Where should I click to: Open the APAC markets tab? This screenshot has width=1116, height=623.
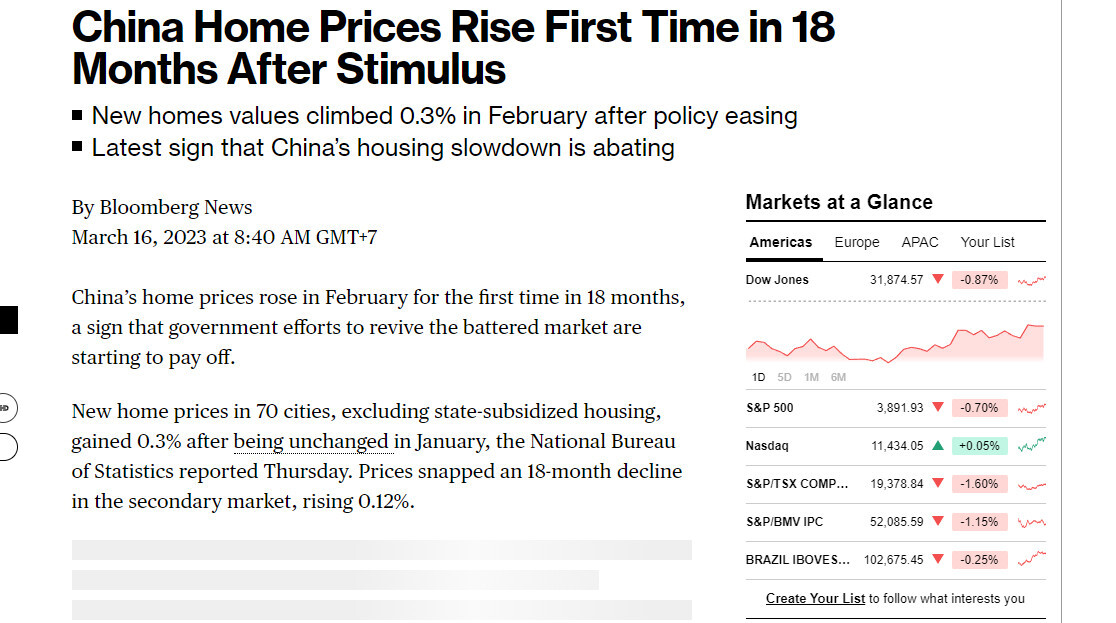click(x=920, y=242)
